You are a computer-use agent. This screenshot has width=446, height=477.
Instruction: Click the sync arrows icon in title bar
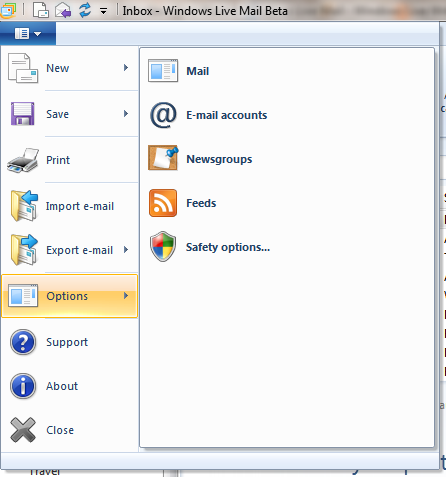(85, 10)
